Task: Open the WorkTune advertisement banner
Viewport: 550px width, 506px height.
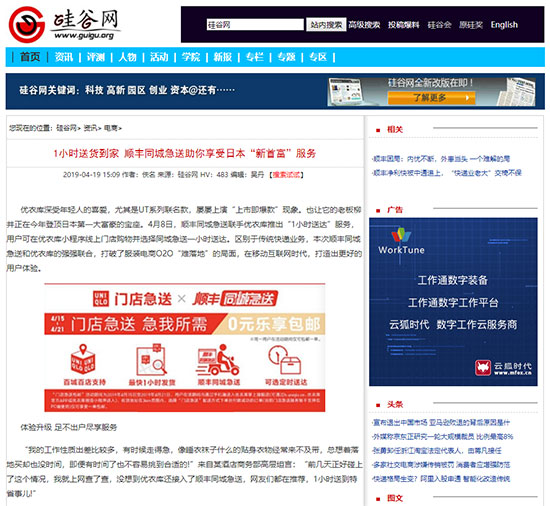Action: point(453,302)
